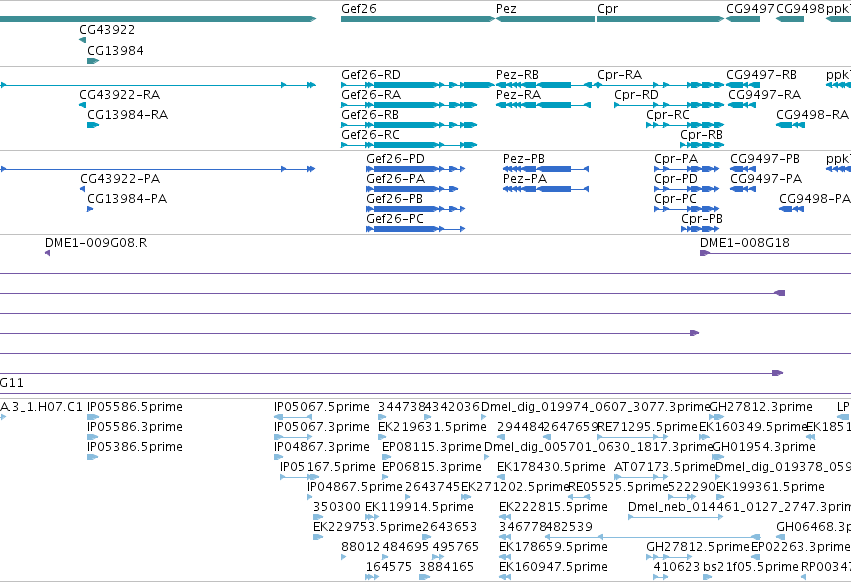
Task: Select the GH27812.3prime EST
Action: pyautogui.click(x=716, y=417)
